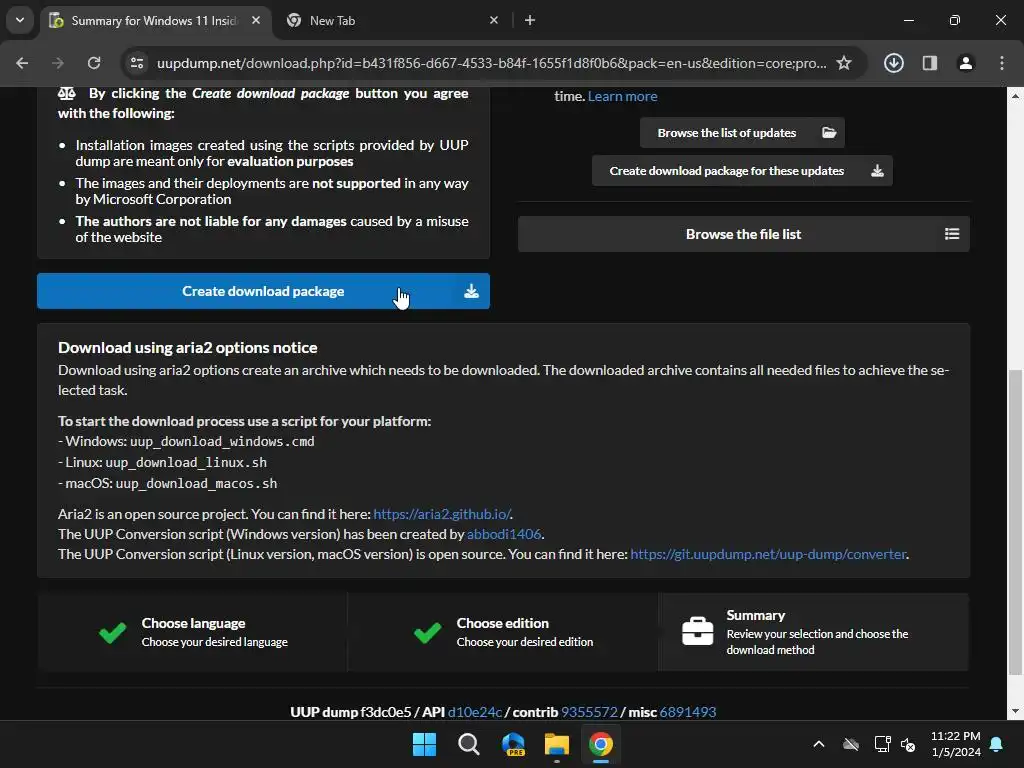This screenshot has width=1024, height=768.
Task: Click scrollbar down arrow
Action: 1015,711
